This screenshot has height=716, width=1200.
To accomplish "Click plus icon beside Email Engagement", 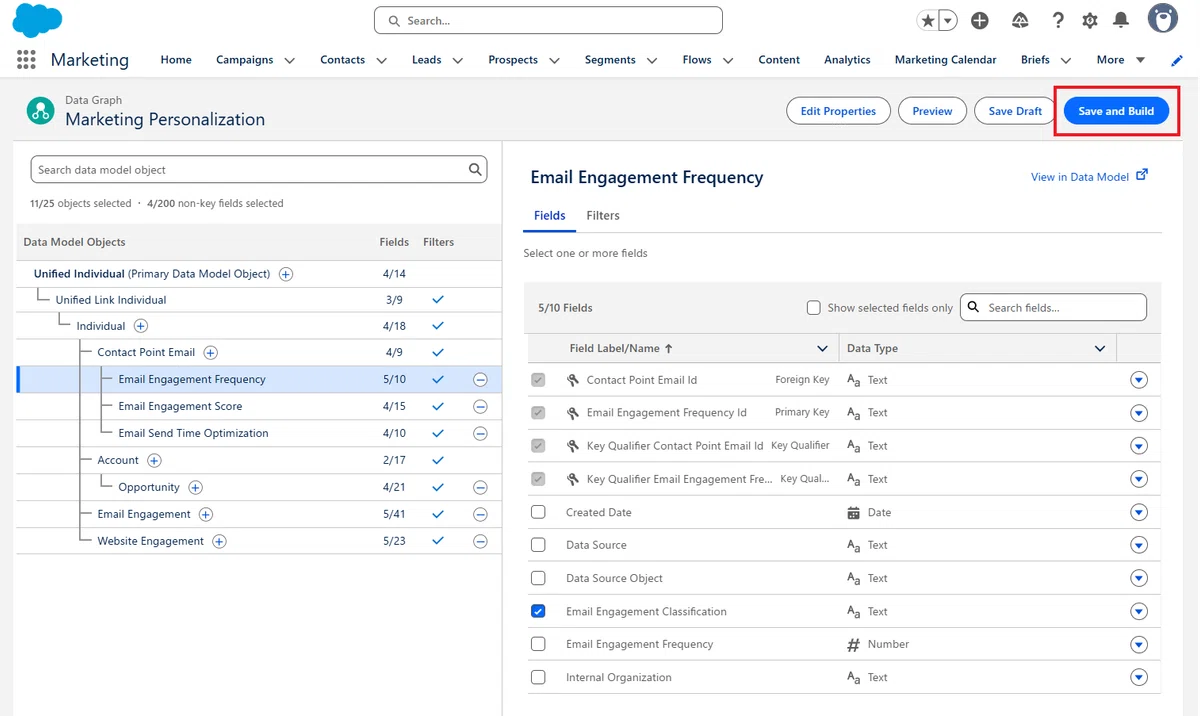I will 206,514.
